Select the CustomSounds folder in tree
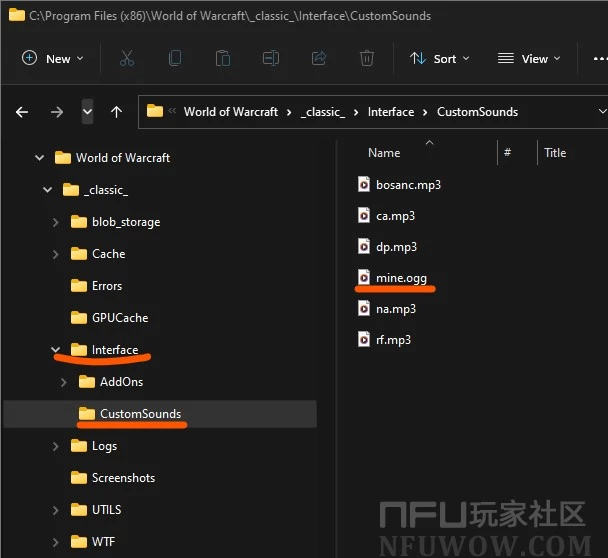Viewport: 608px width, 558px height. pos(140,414)
